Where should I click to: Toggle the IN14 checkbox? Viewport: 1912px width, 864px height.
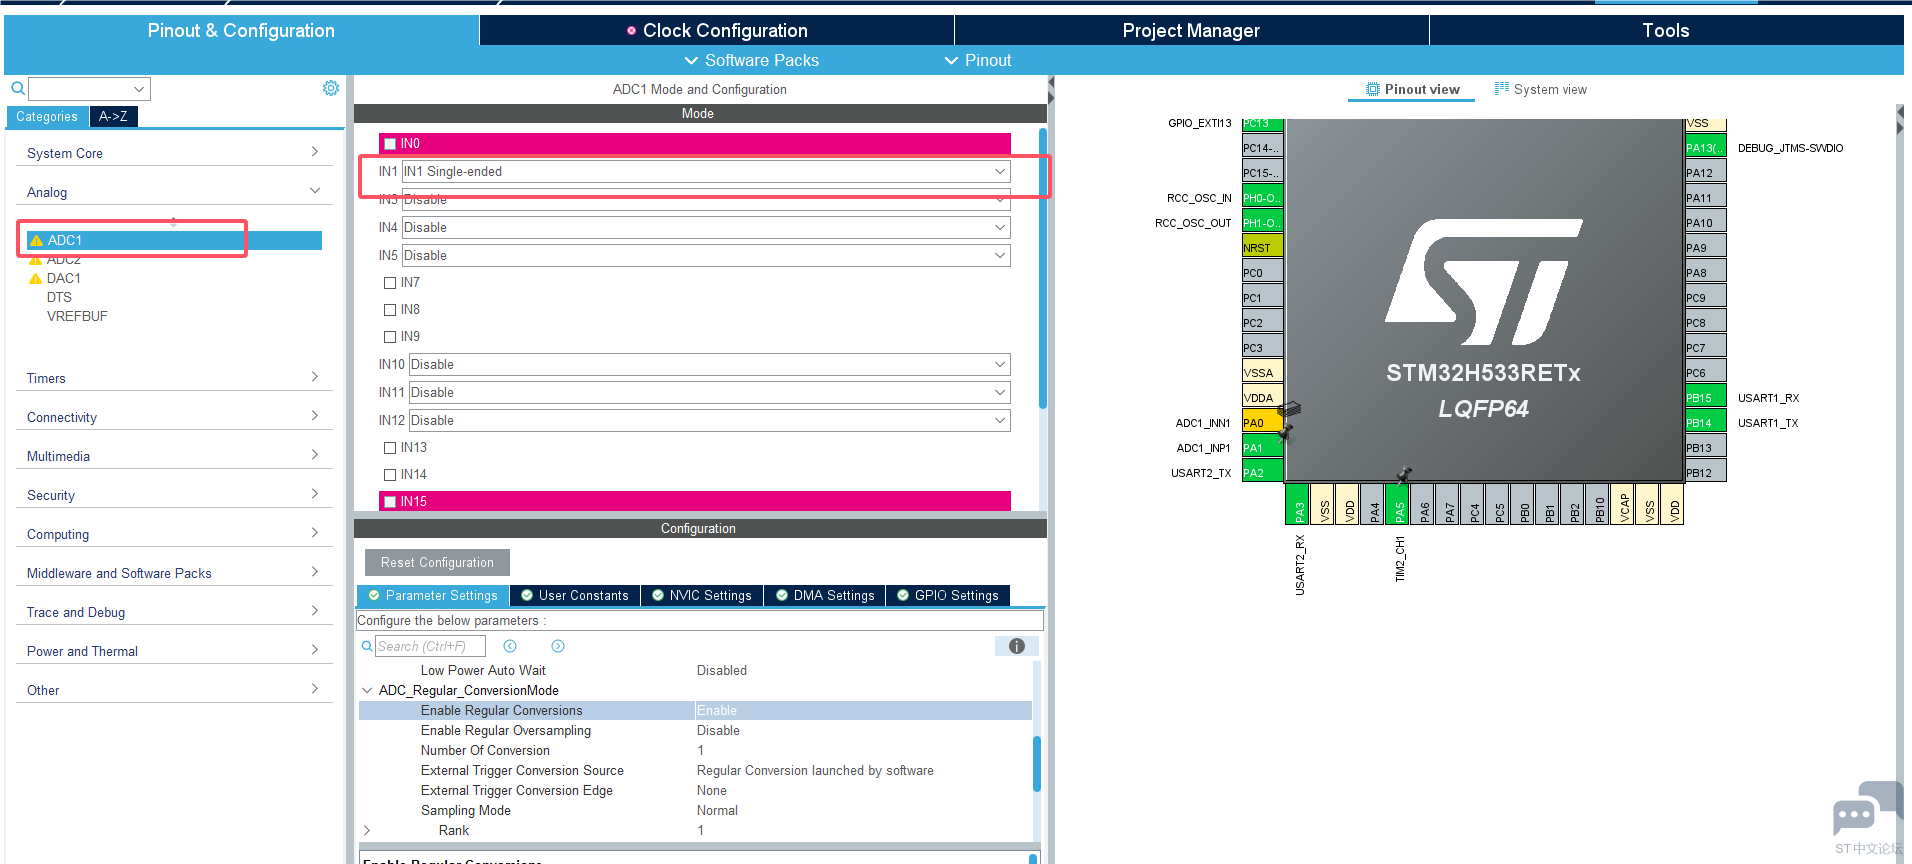[x=390, y=475]
